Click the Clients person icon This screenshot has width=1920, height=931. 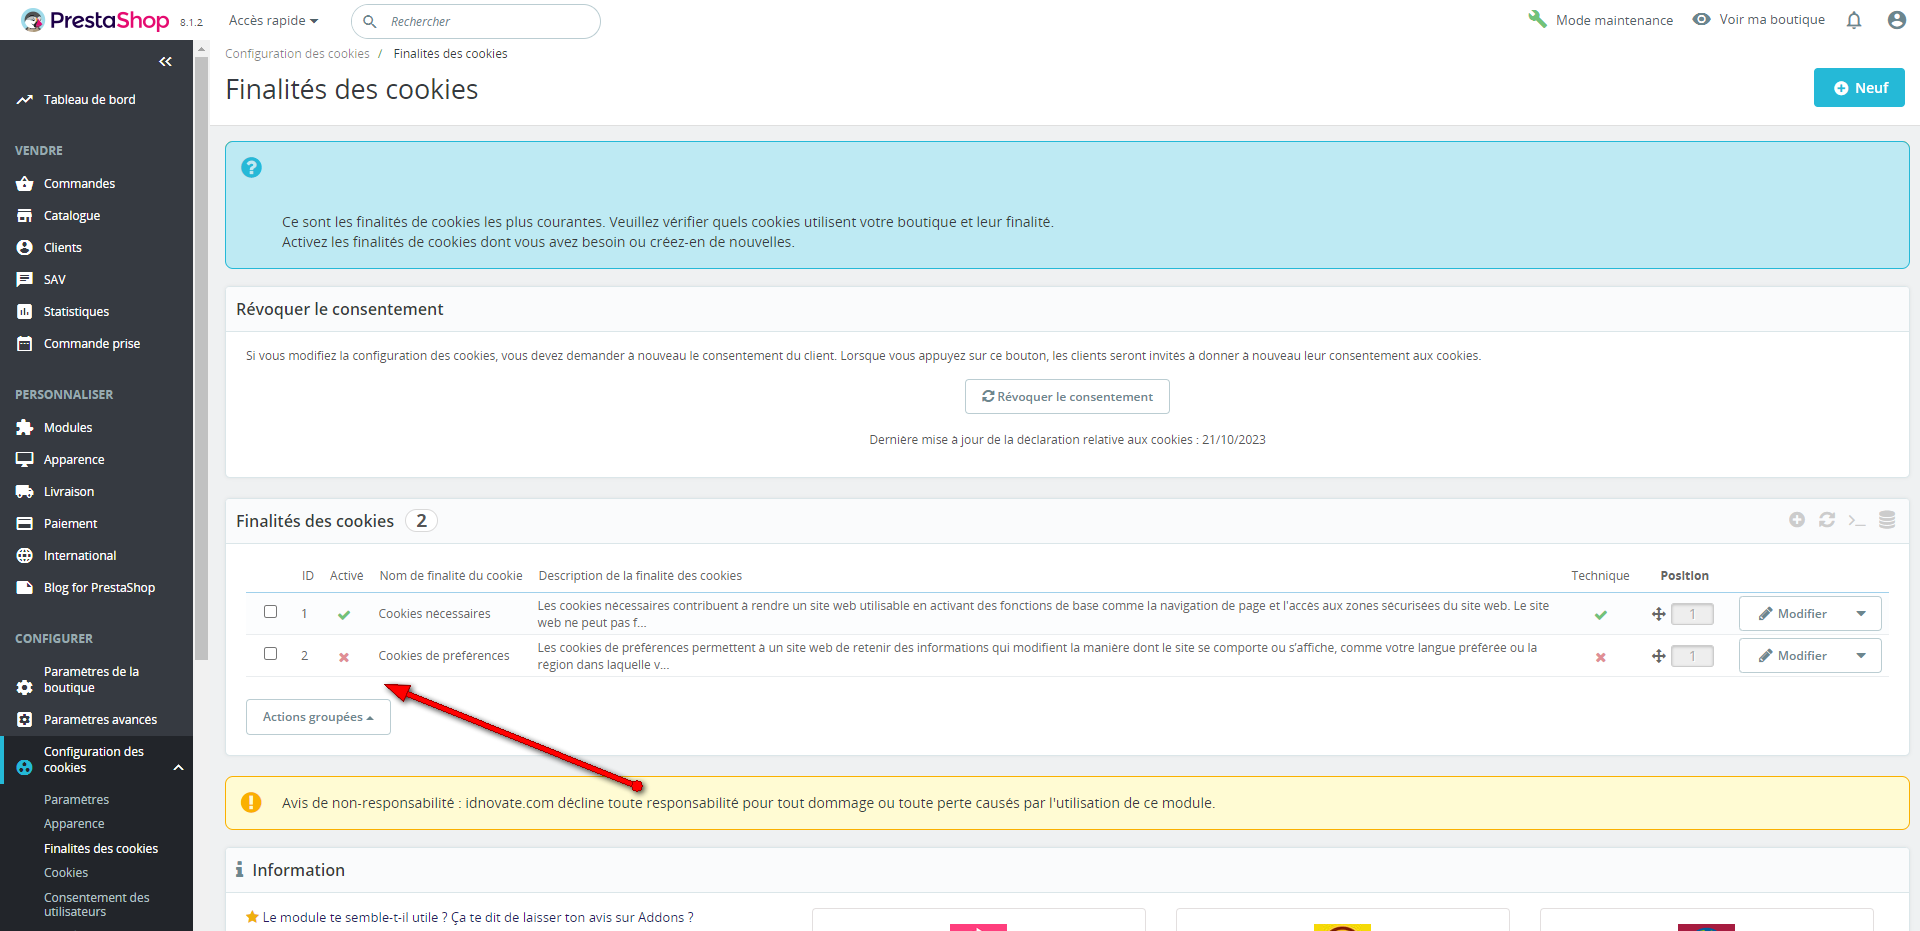[25, 248]
